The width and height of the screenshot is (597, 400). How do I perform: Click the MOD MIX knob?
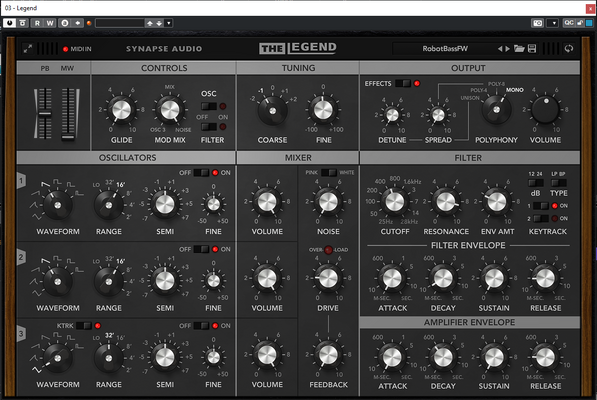[170, 110]
